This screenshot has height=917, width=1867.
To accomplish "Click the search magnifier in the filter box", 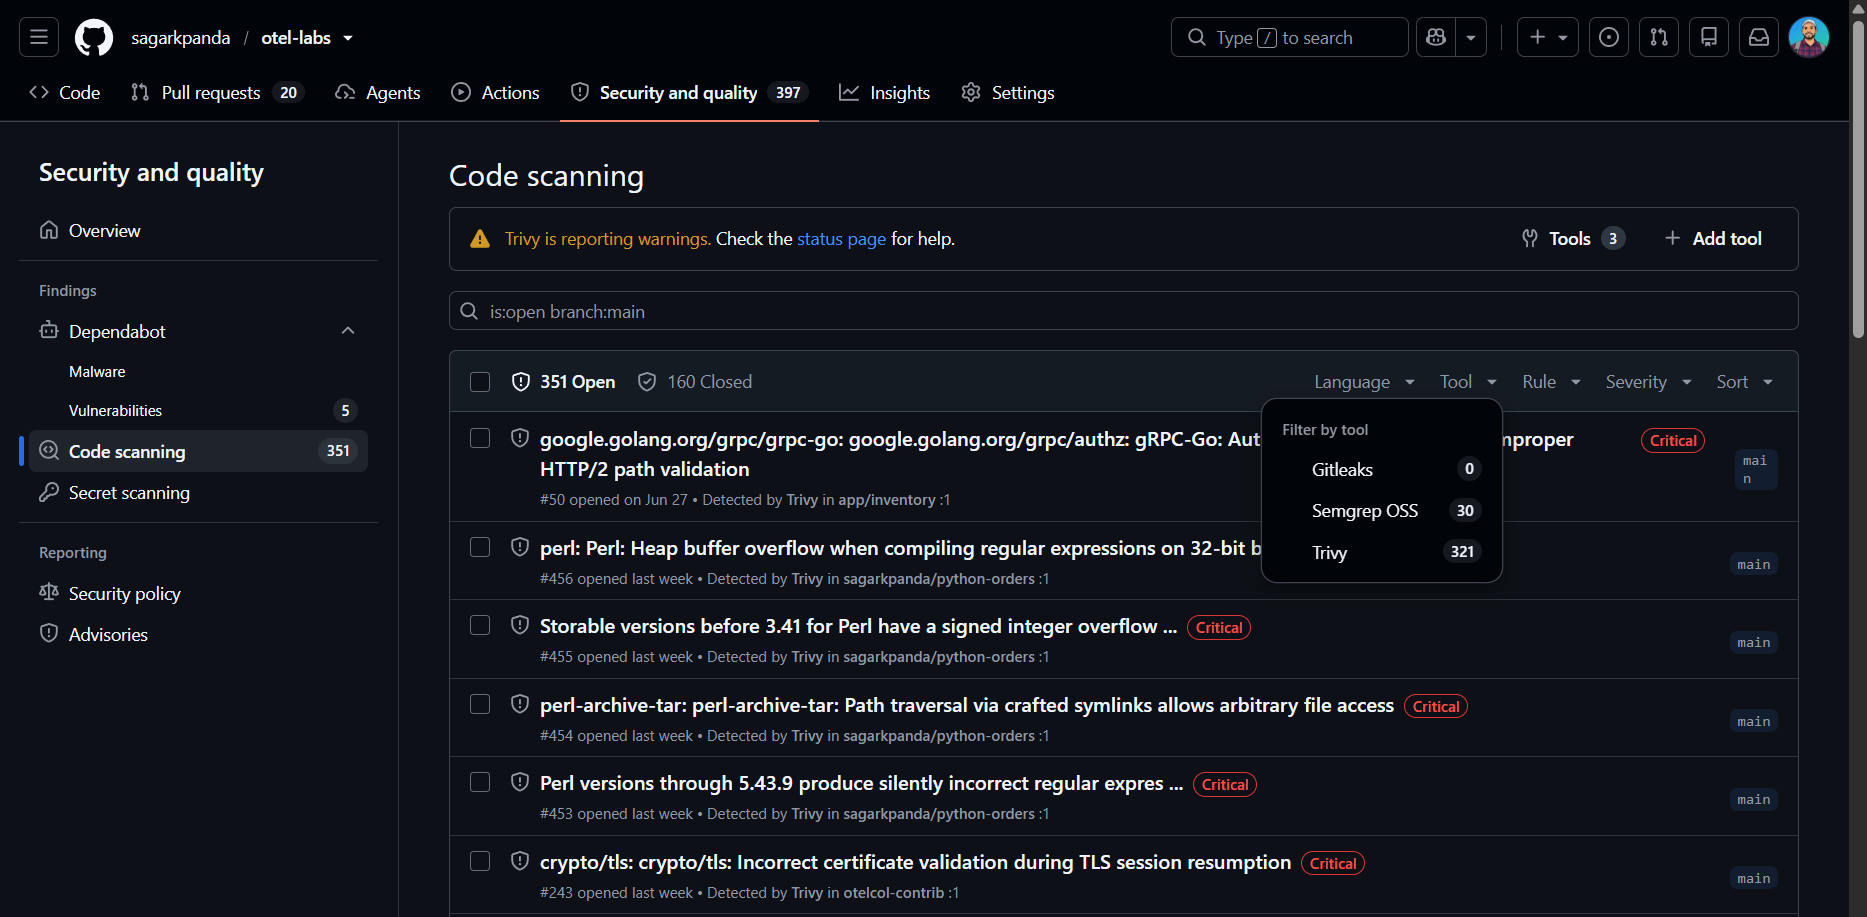I will [x=469, y=311].
